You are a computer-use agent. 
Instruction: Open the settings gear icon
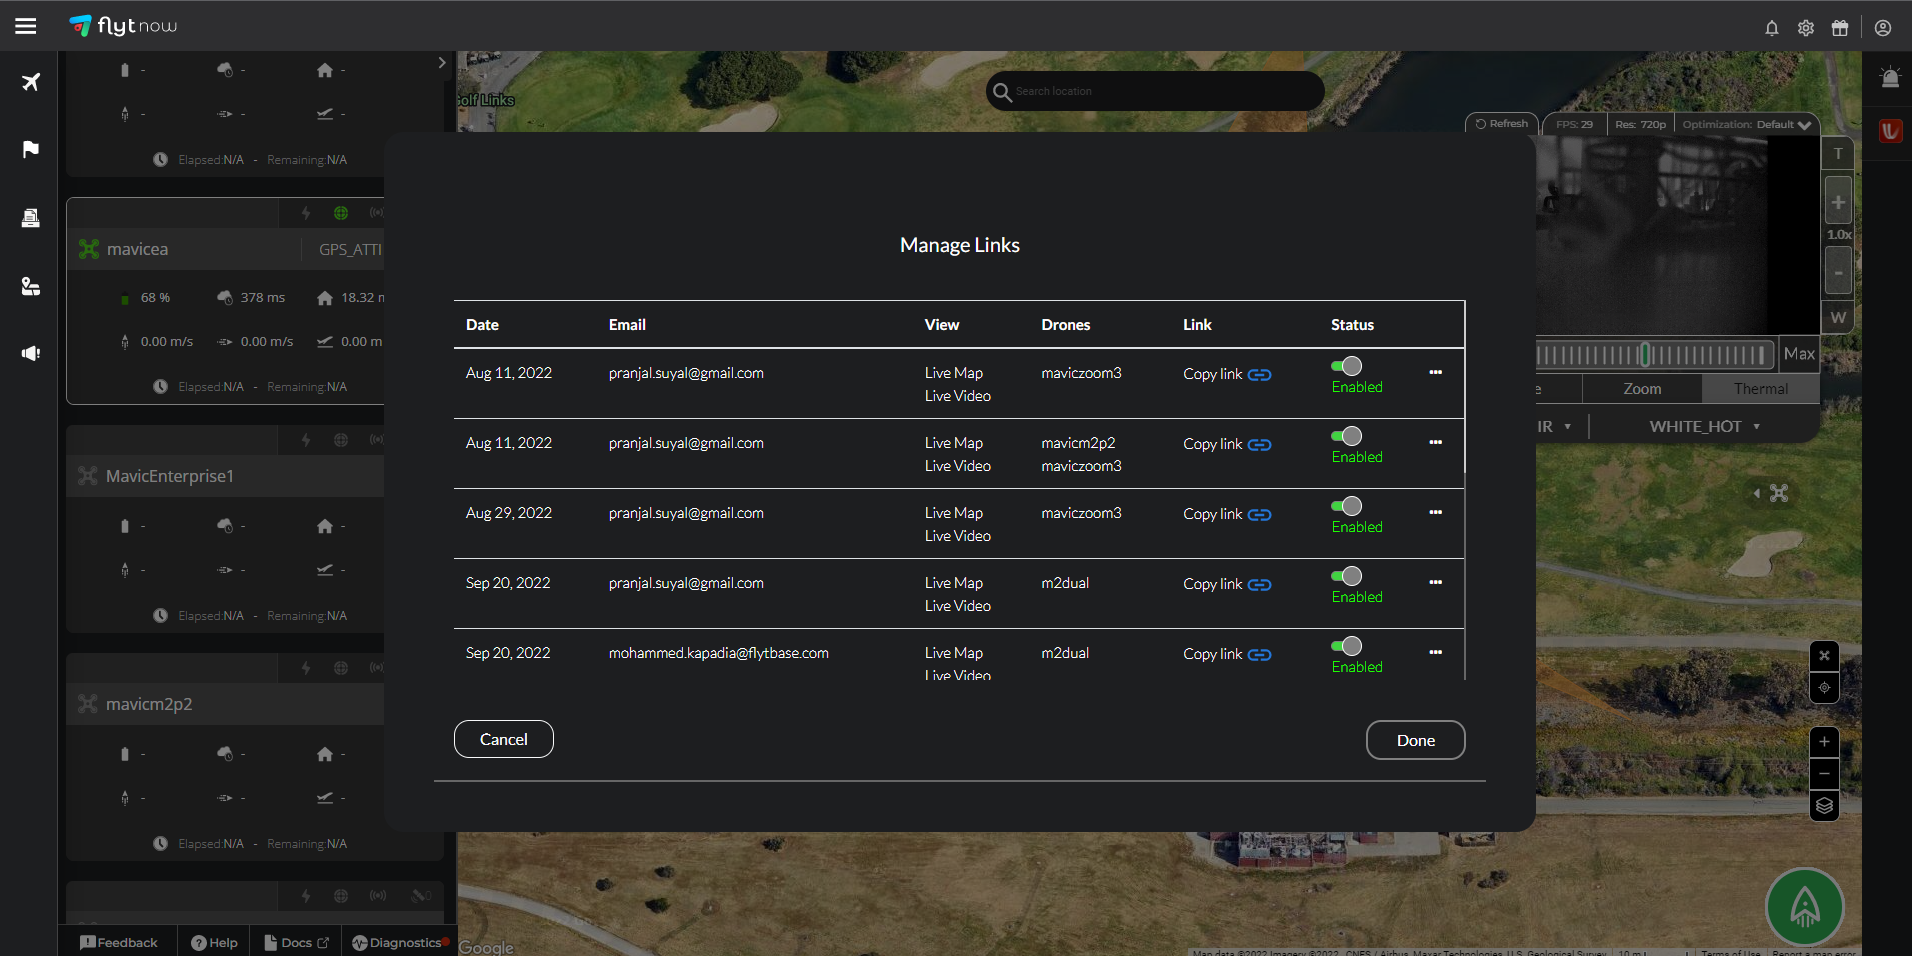tap(1805, 28)
